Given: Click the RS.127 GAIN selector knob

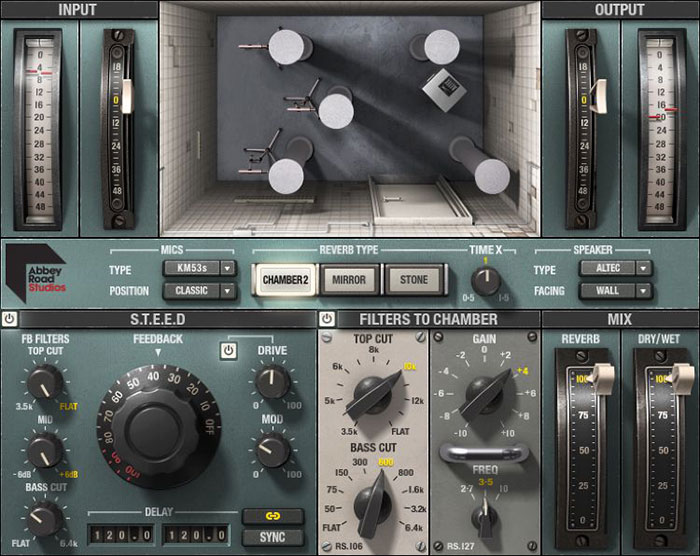Looking at the screenshot, I should click(485, 394).
